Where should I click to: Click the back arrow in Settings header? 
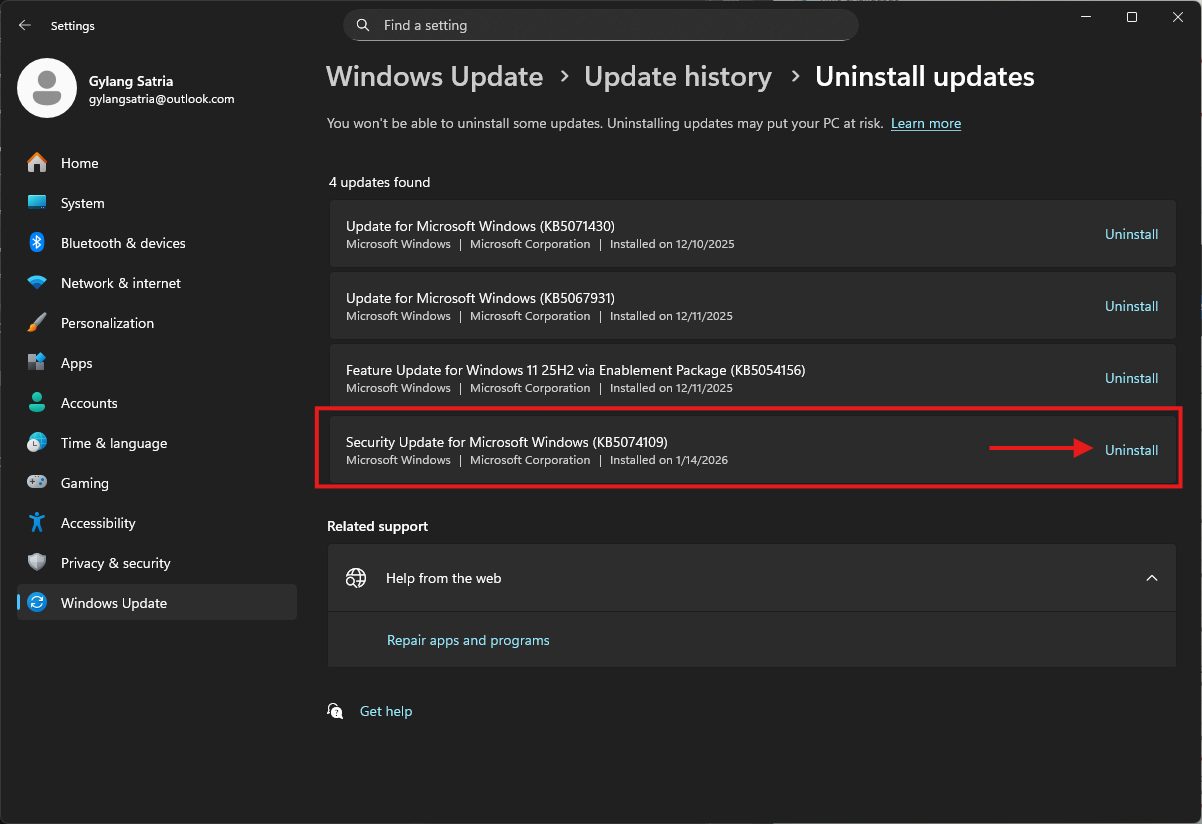pyautogui.click(x=25, y=26)
